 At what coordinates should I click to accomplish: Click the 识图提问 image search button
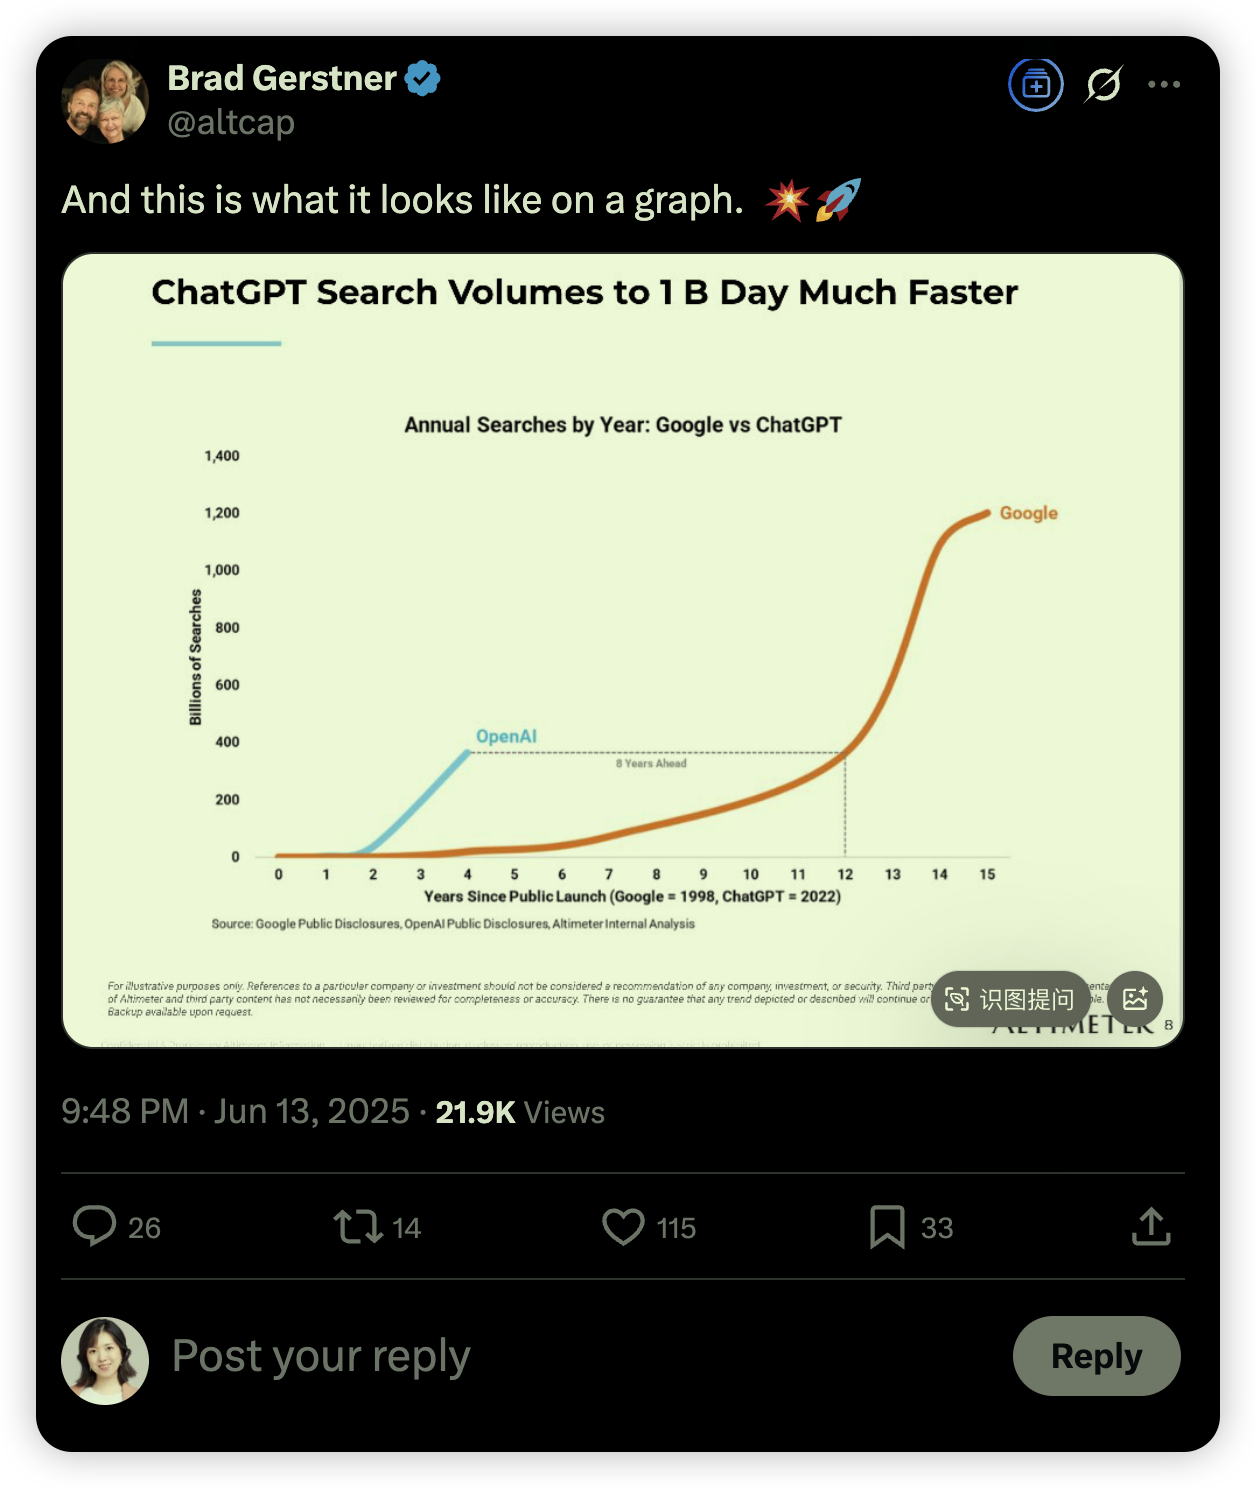pyautogui.click(x=1011, y=999)
